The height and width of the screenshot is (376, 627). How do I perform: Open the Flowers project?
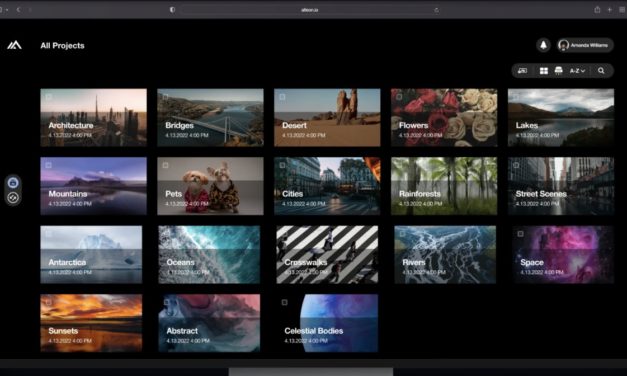coord(444,118)
